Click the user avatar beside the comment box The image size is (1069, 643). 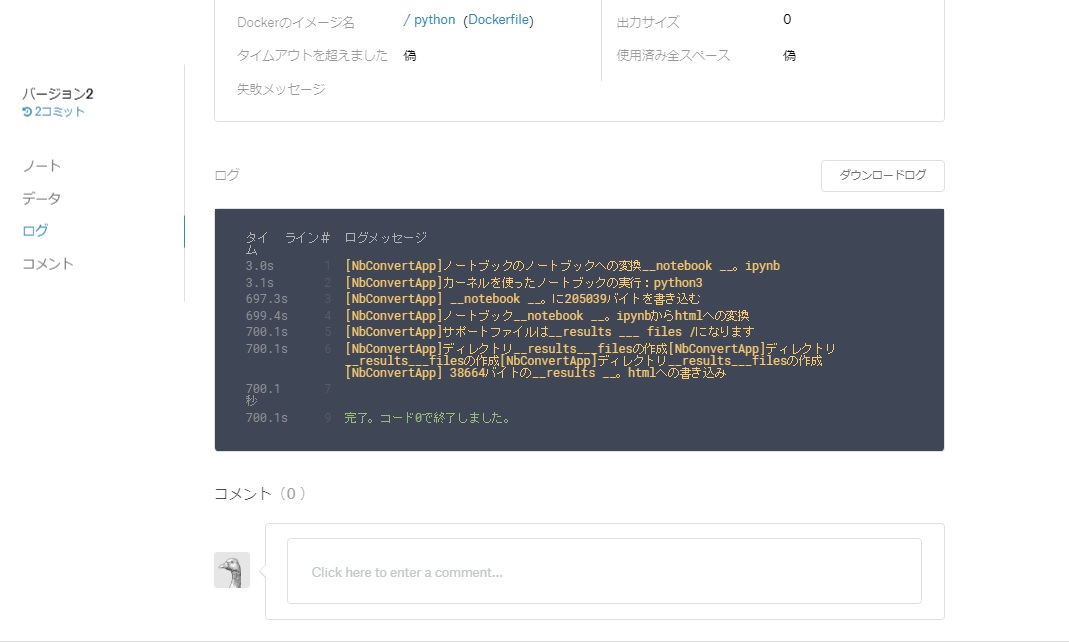[x=231, y=570]
